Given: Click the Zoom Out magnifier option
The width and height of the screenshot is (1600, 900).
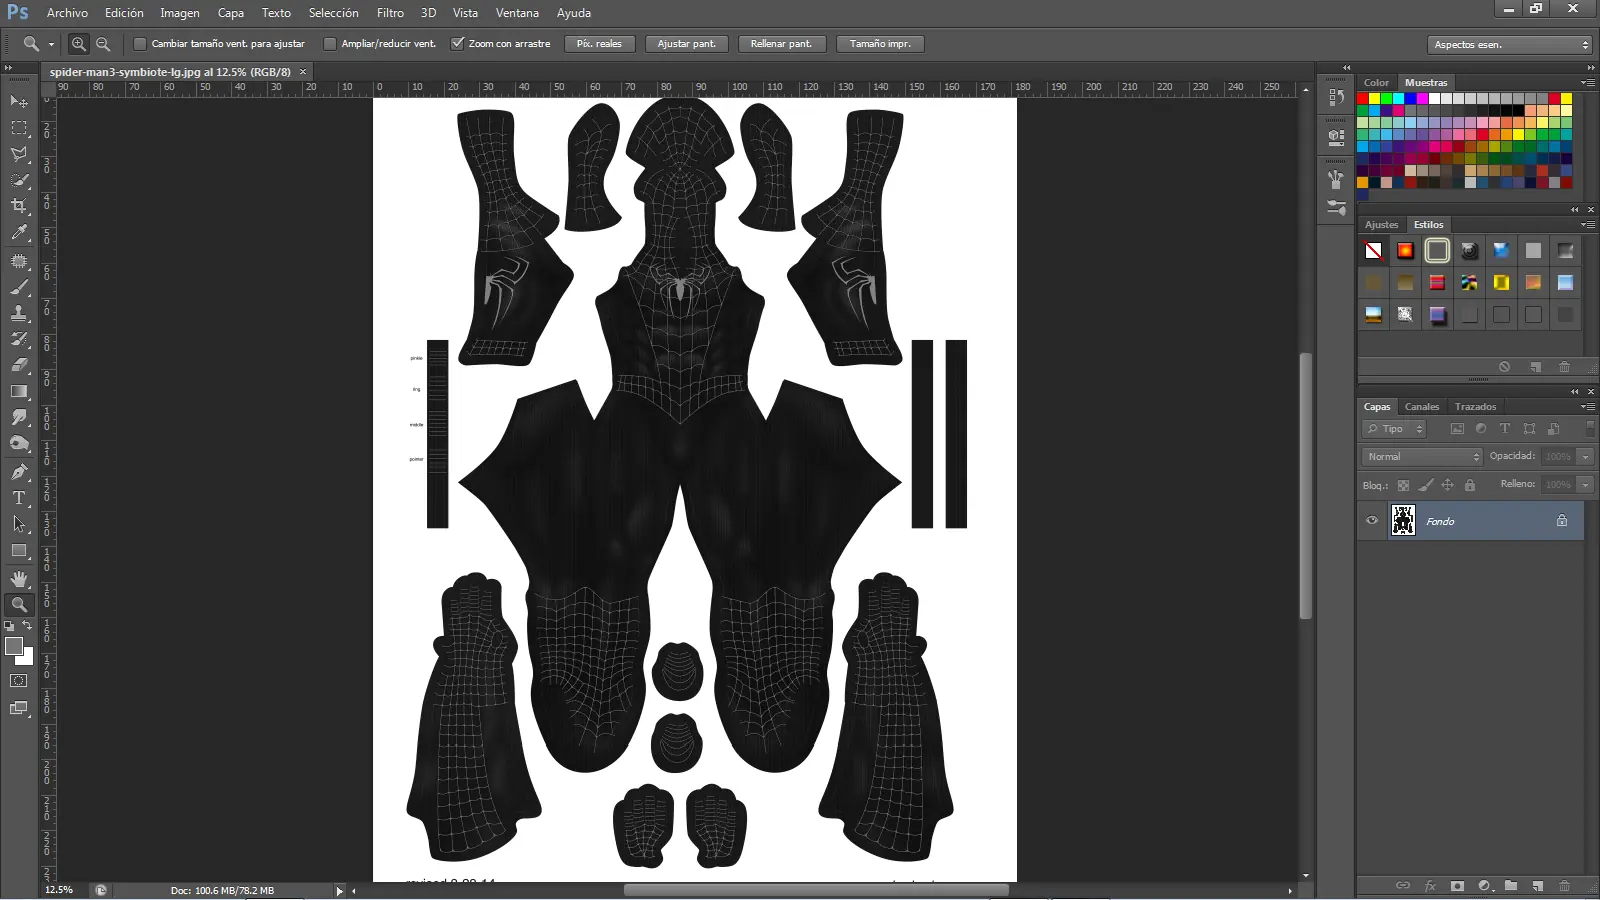Looking at the screenshot, I should pos(102,44).
